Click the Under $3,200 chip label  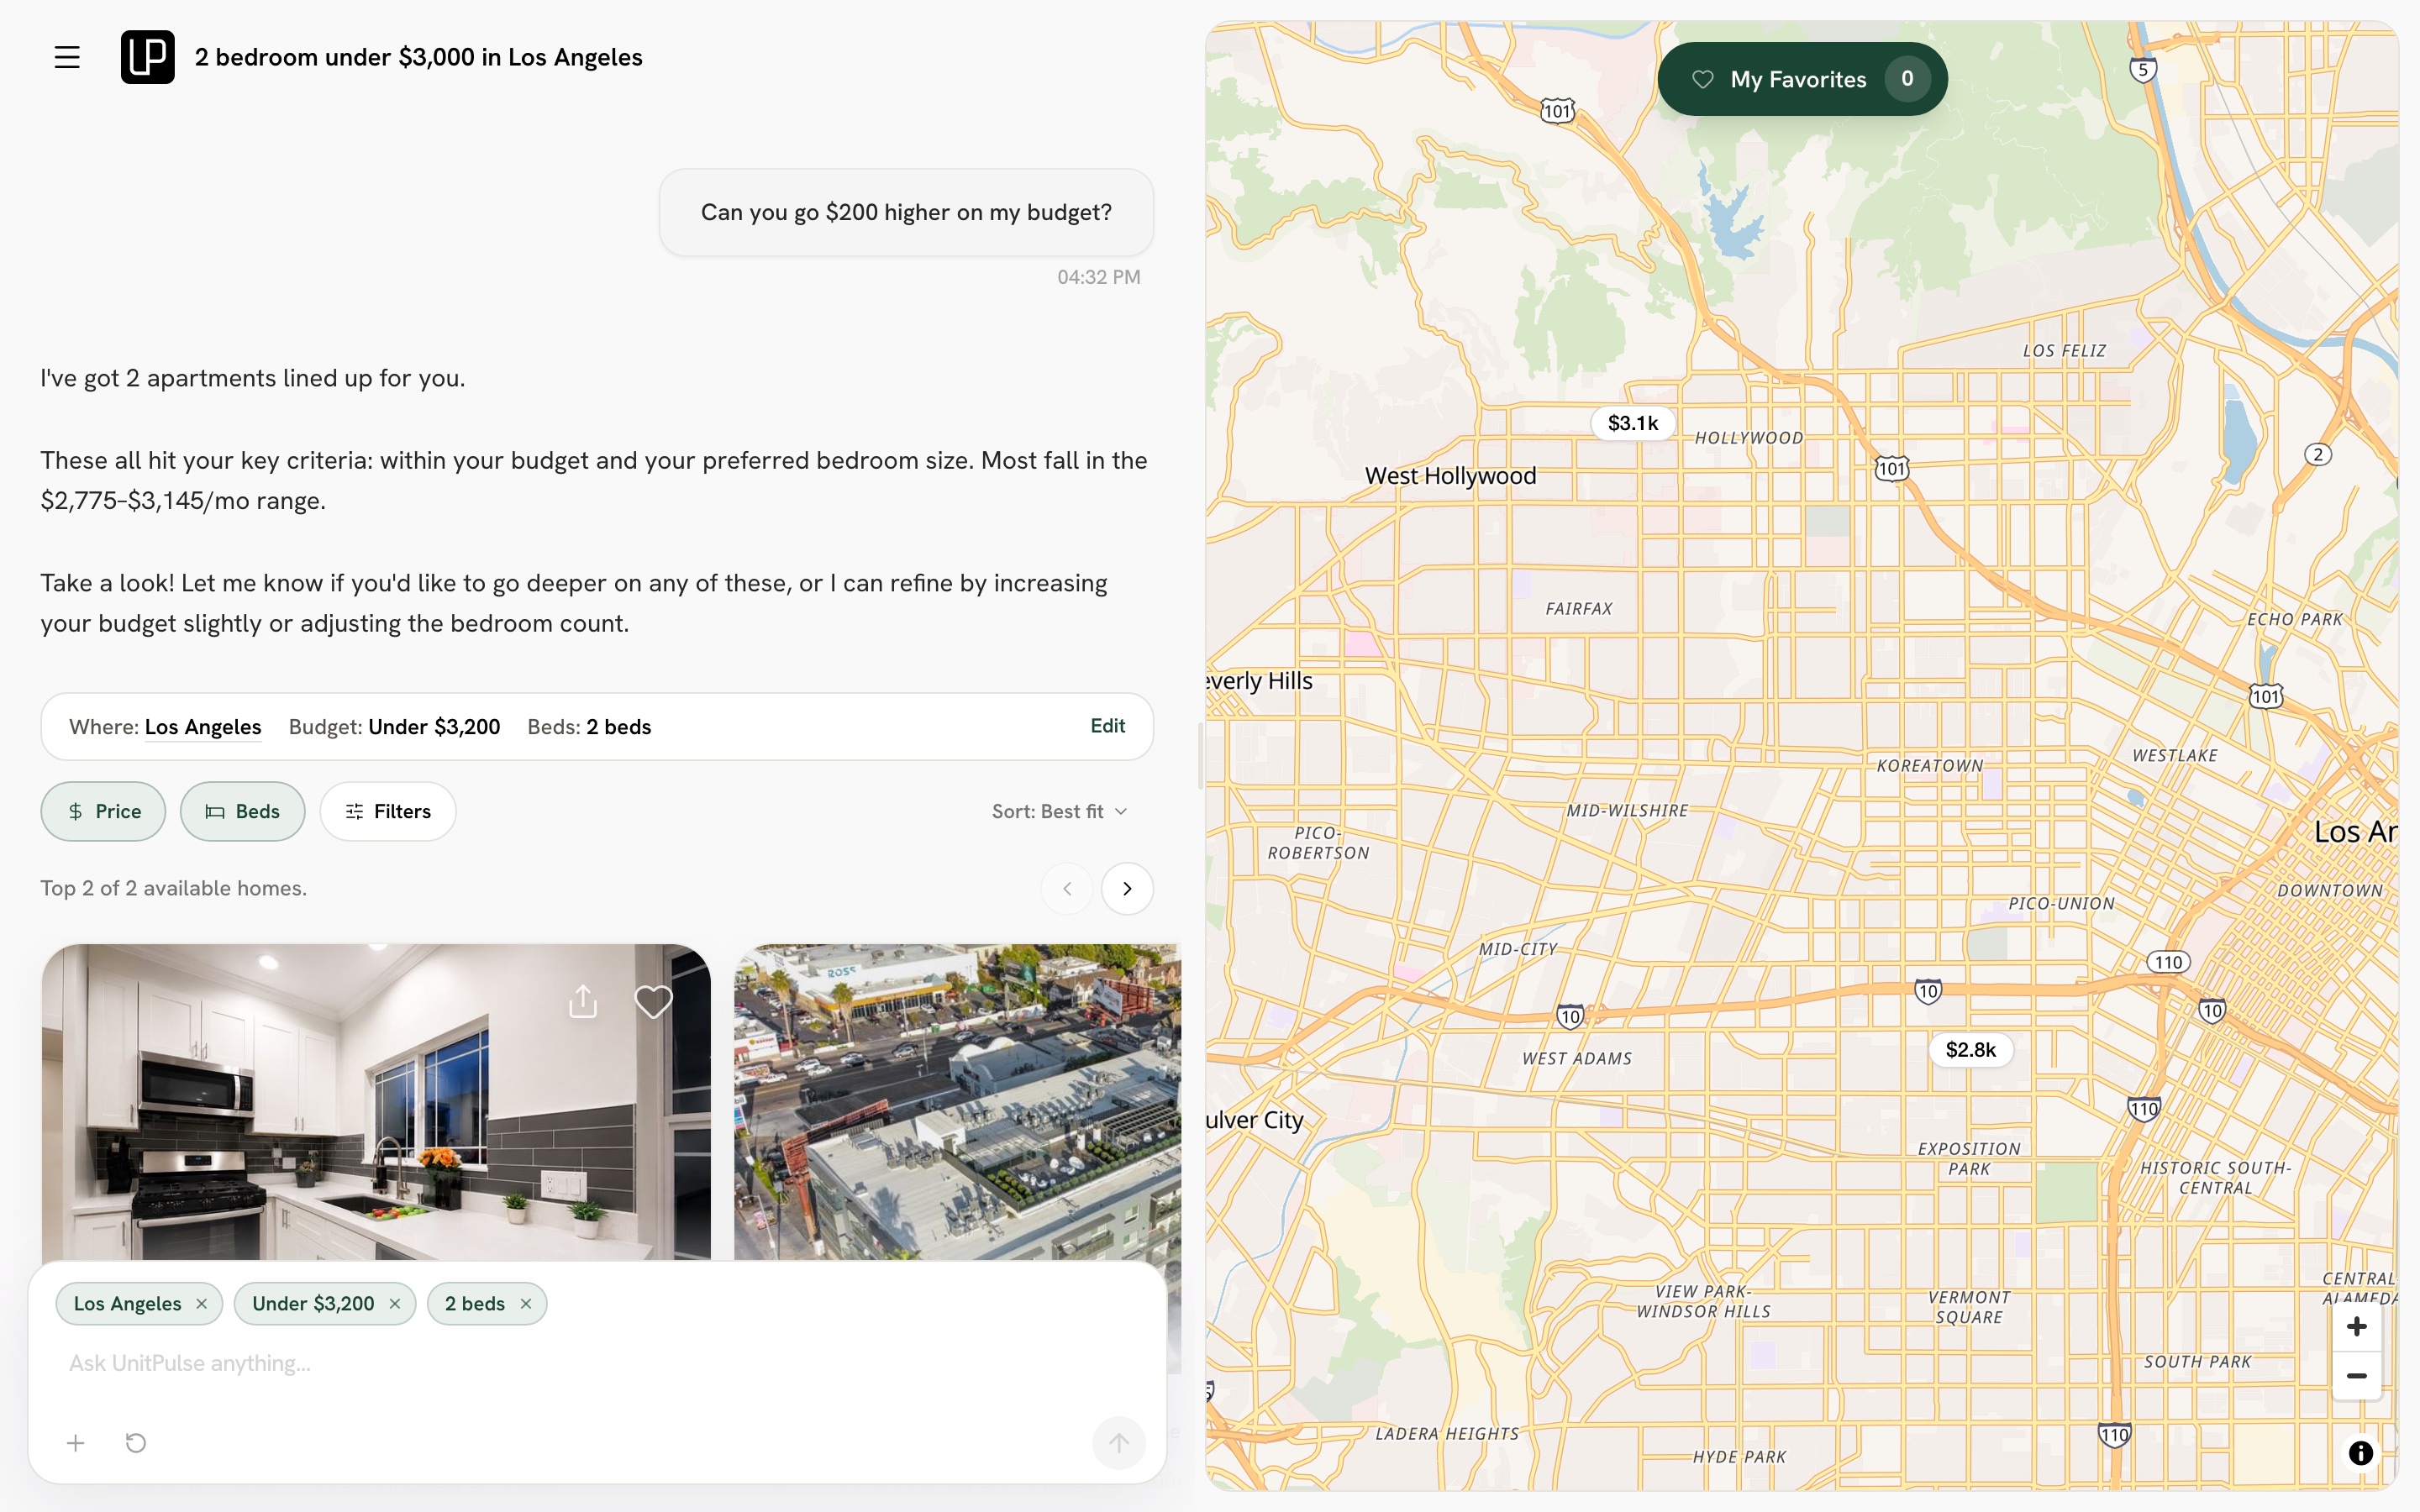pyautogui.click(x=313, y=1304)
